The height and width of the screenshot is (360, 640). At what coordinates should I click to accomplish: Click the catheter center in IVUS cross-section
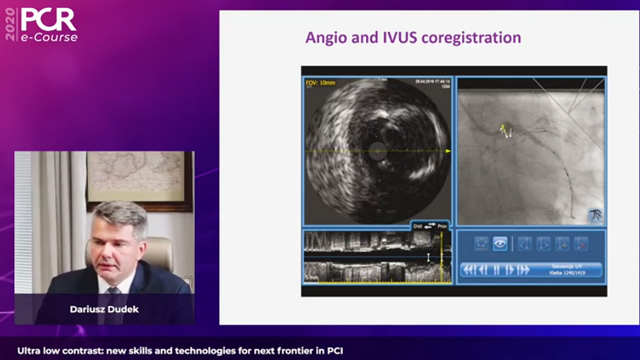coord(378,151)
